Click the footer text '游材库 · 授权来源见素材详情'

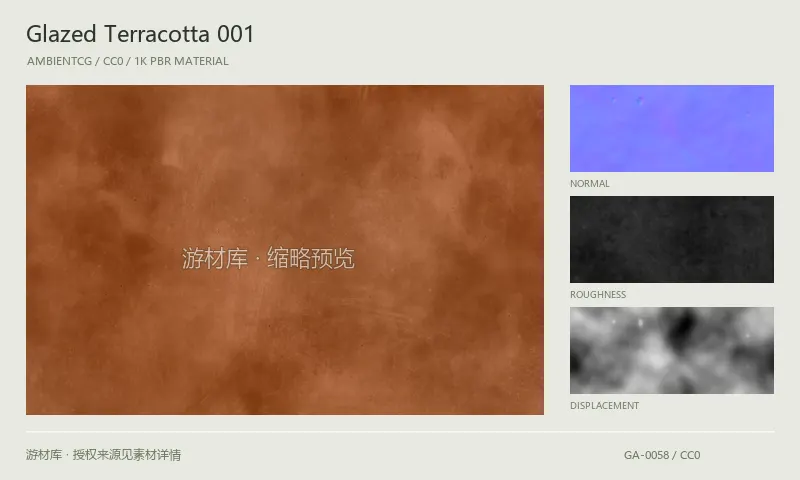(x=104, y=454)
